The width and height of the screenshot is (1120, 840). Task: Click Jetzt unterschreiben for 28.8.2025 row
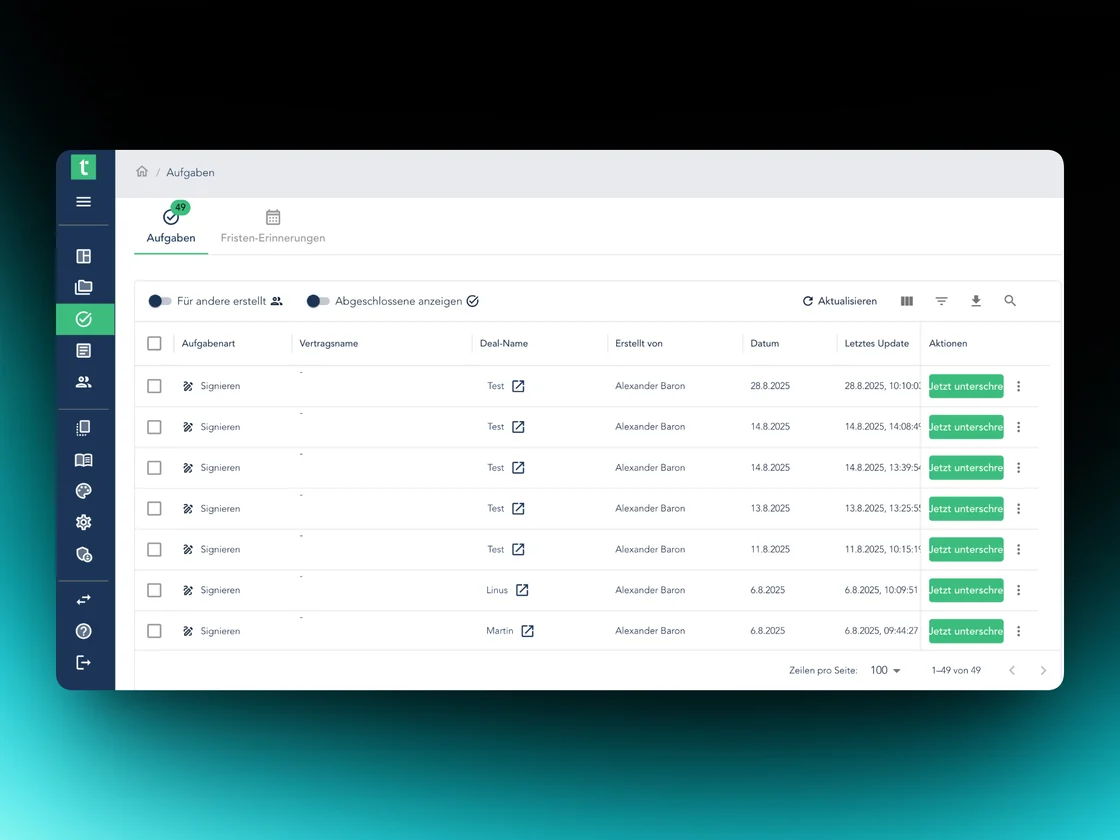point(966,386)
